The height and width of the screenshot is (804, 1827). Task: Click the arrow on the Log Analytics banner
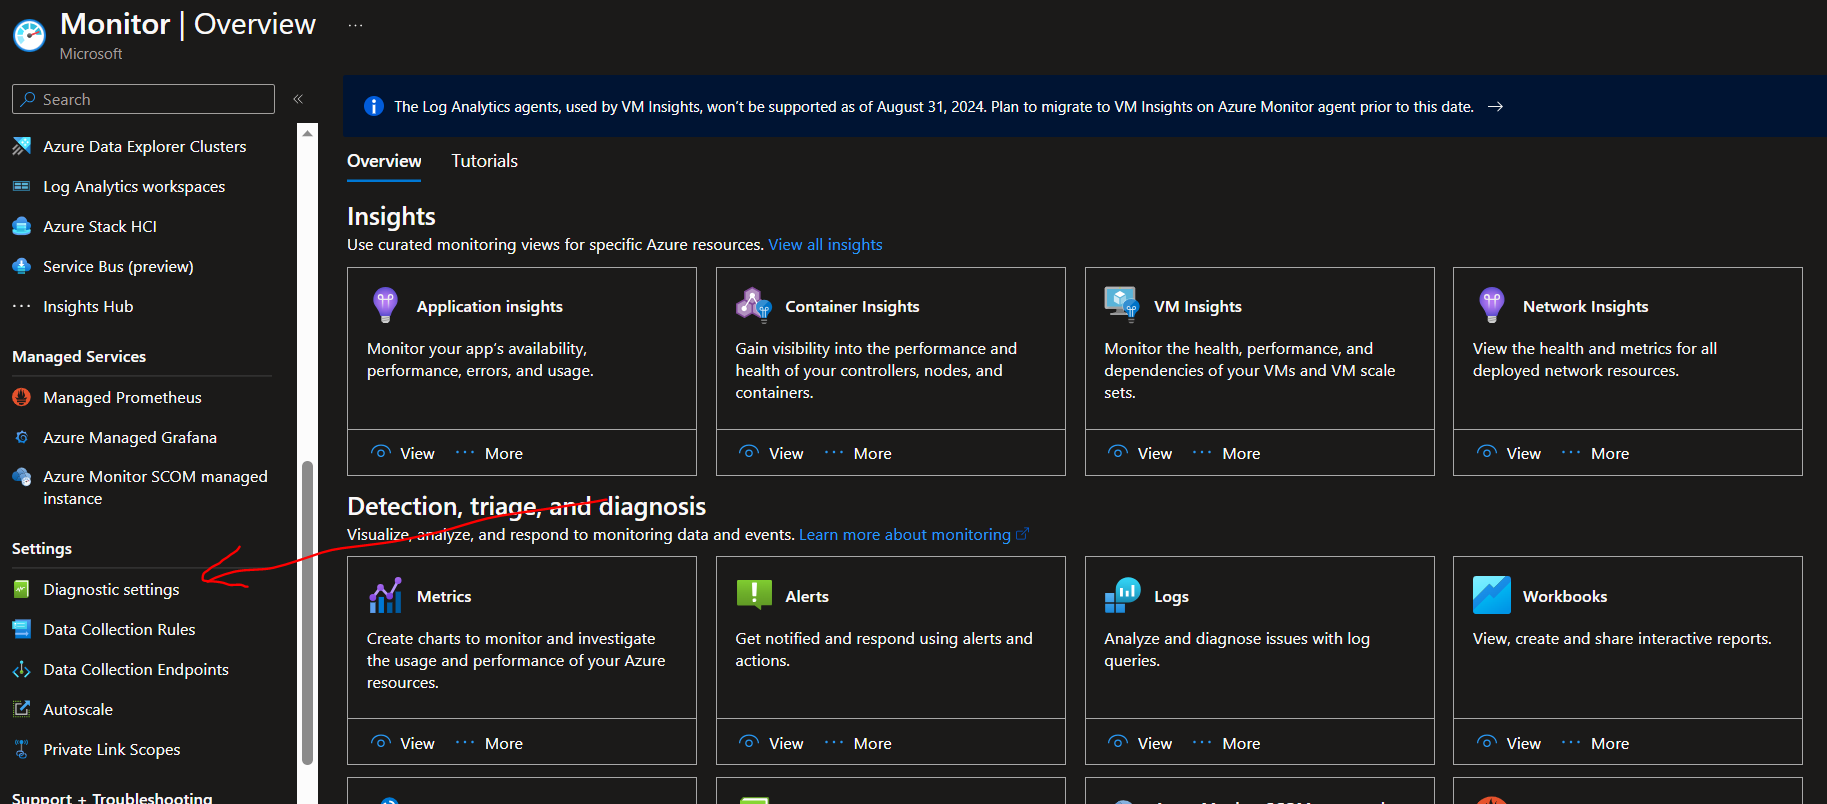click(1496, 106)
